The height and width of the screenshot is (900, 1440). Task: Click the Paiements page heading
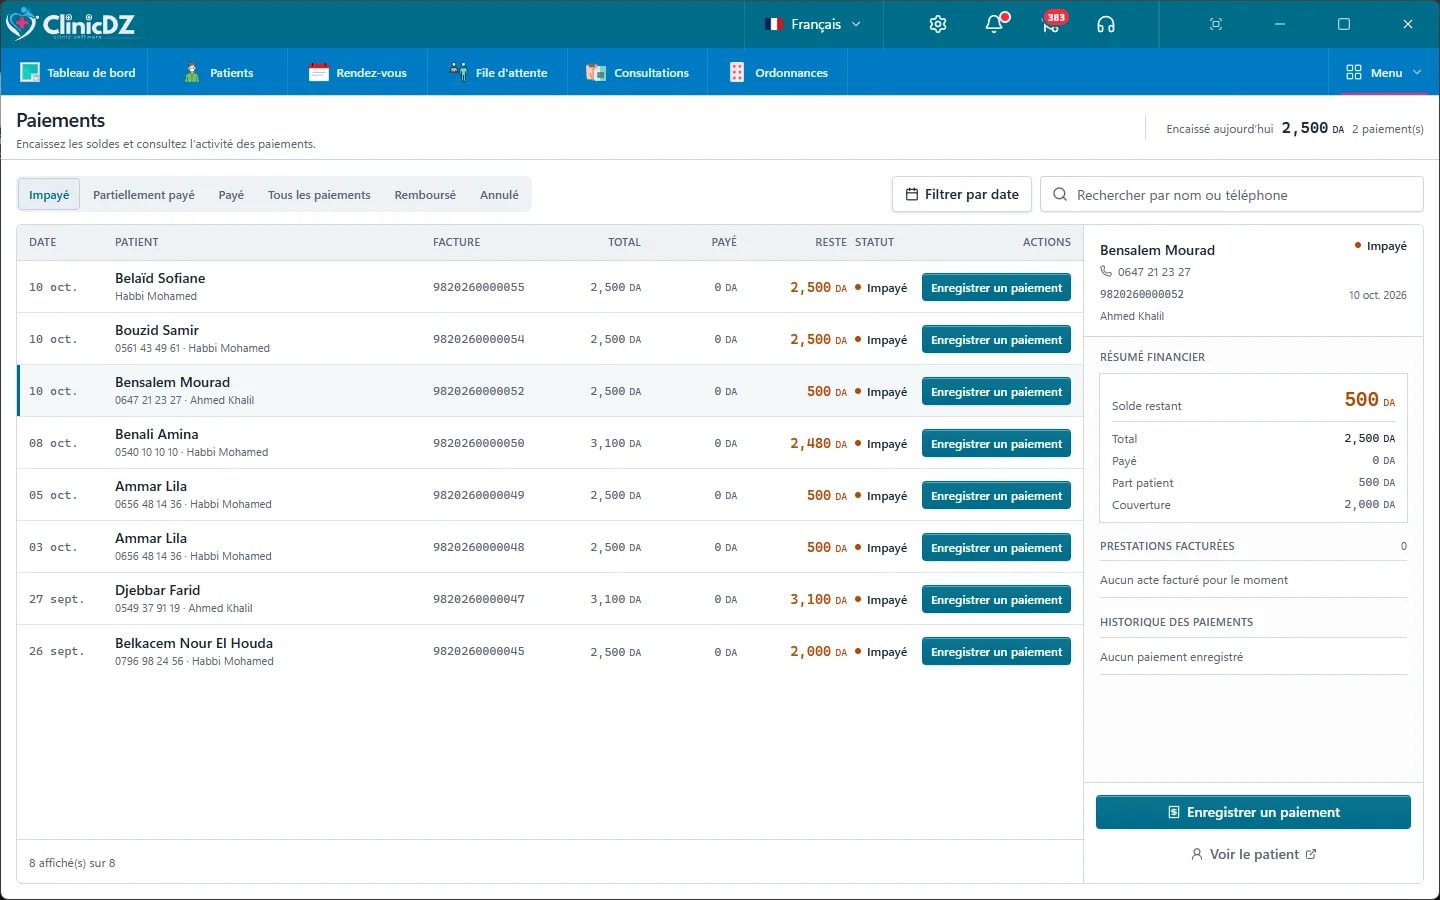(x=61, y=120)
